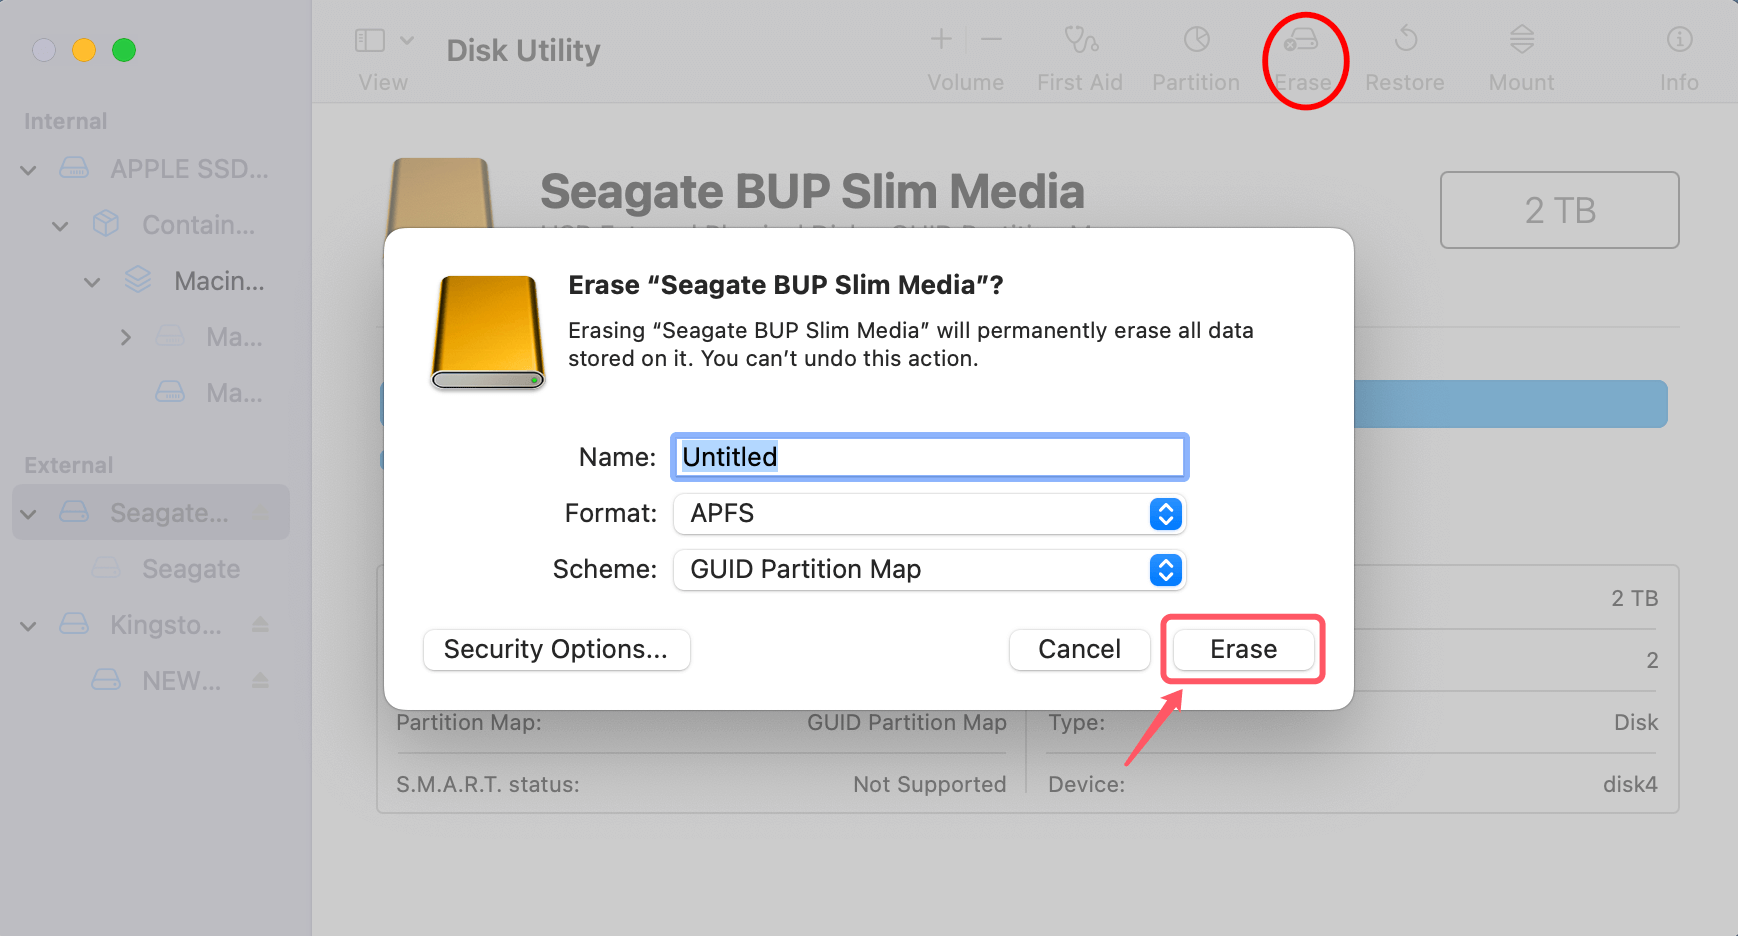
Task: Select Seagate volume in the sidebar
Action: point(190,568)
